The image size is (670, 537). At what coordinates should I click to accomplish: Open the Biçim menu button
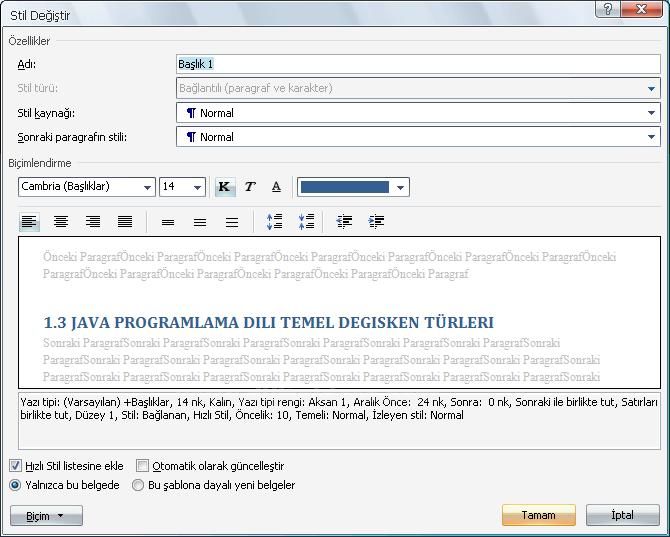pyautogui.click(x=46, y=516)
